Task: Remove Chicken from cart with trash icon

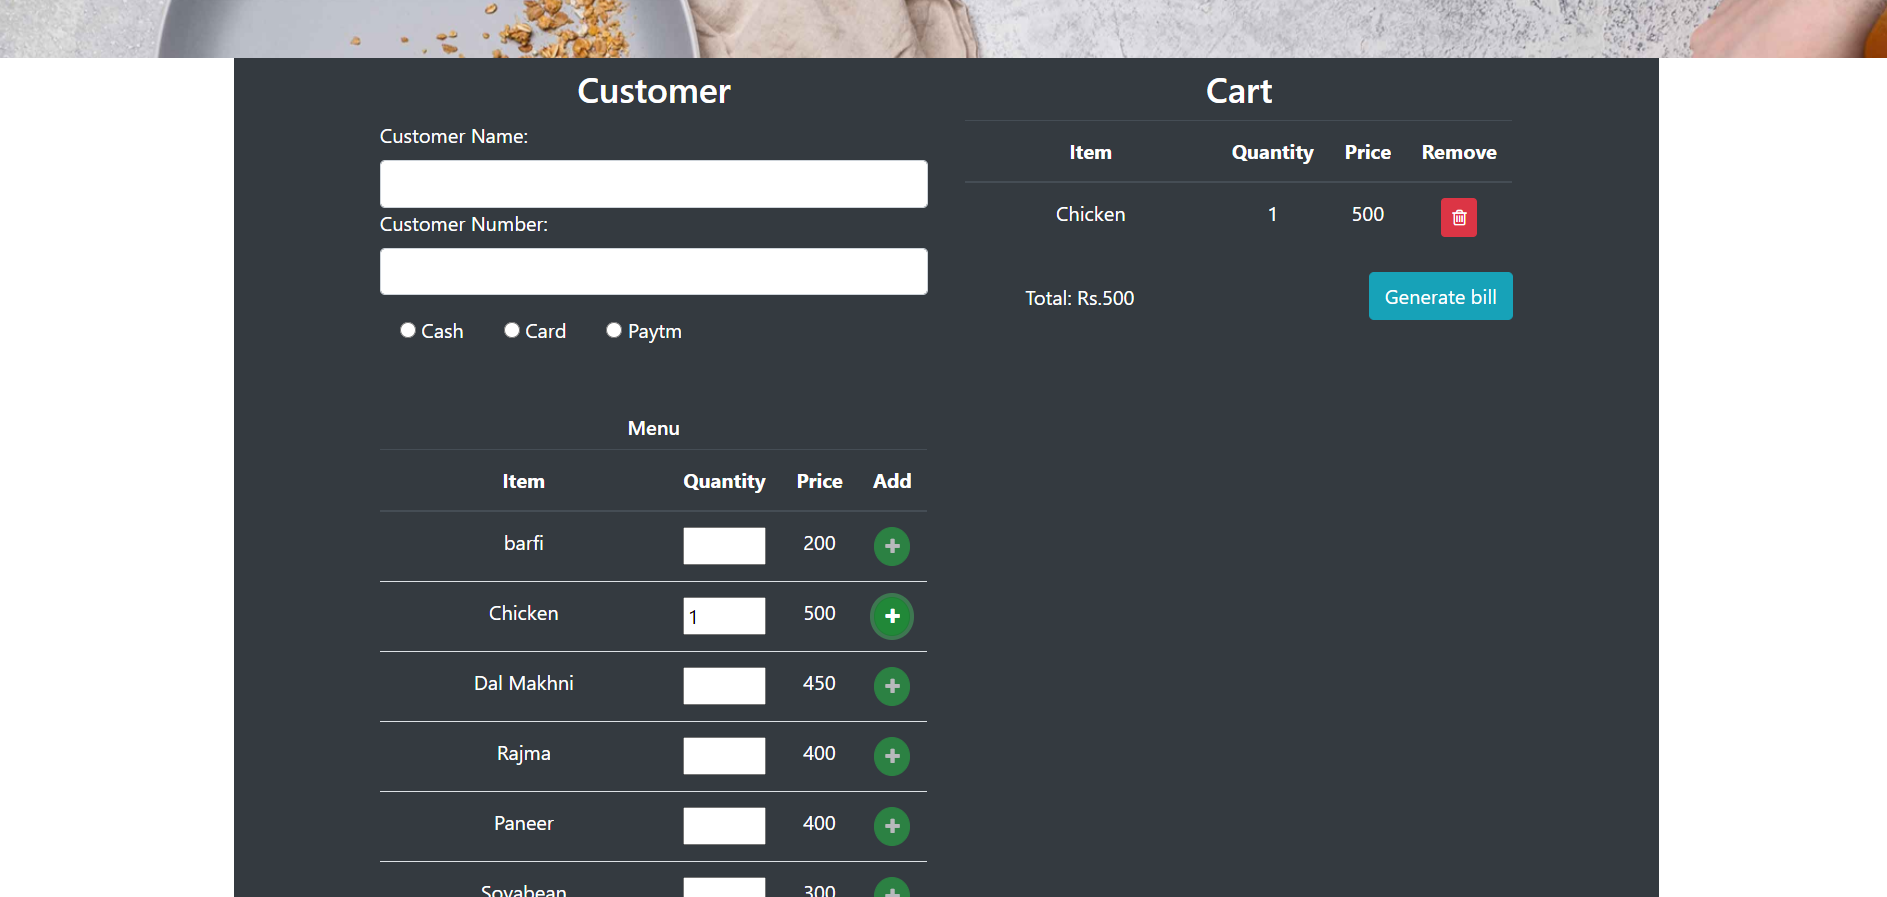Action: pos(1458,217)
